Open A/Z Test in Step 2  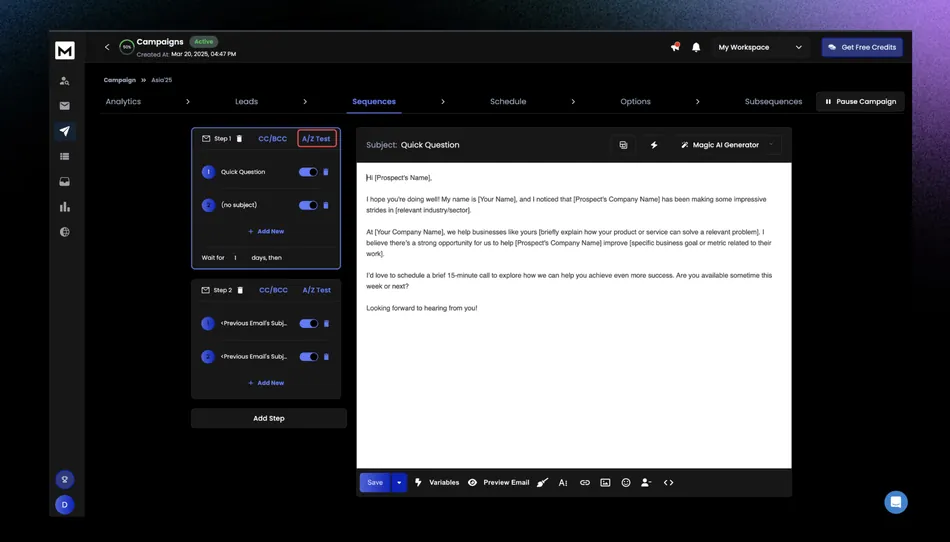(317, 290)
